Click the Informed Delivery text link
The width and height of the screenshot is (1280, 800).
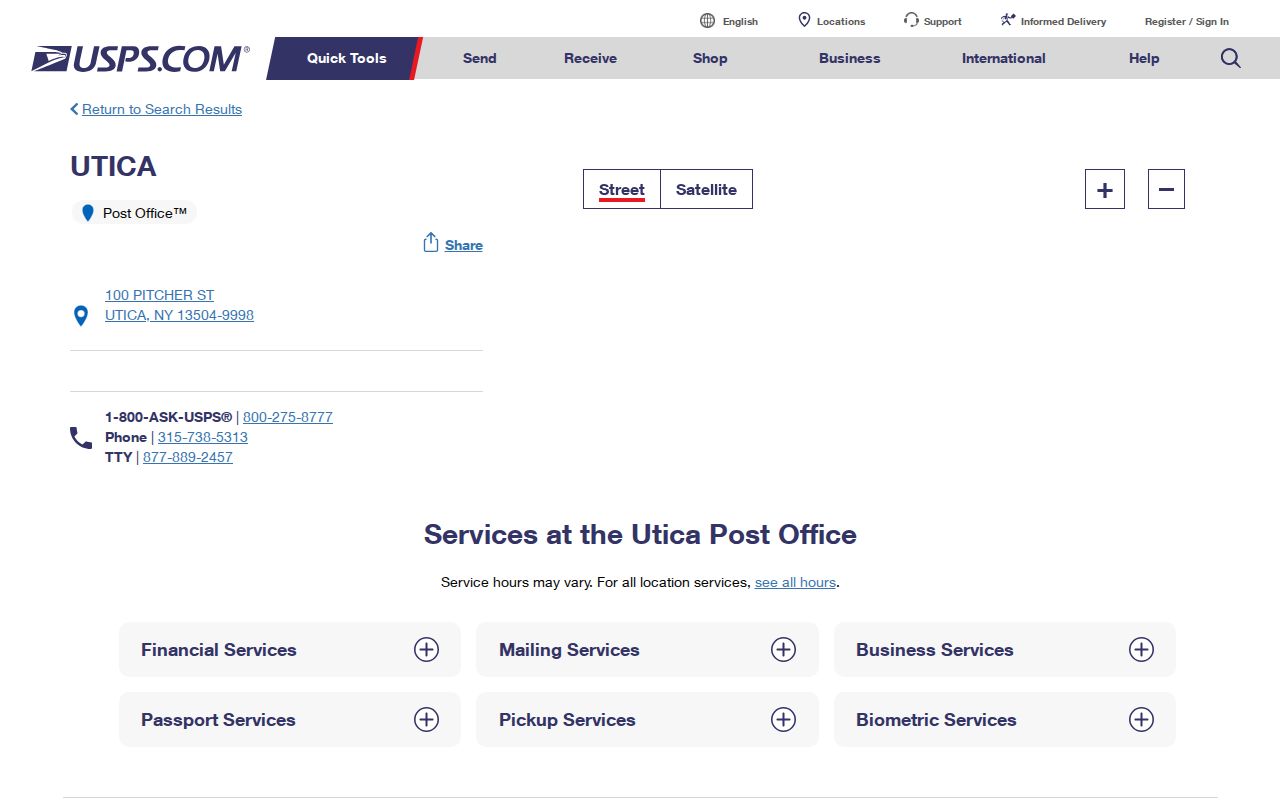tap(1063, 21)
